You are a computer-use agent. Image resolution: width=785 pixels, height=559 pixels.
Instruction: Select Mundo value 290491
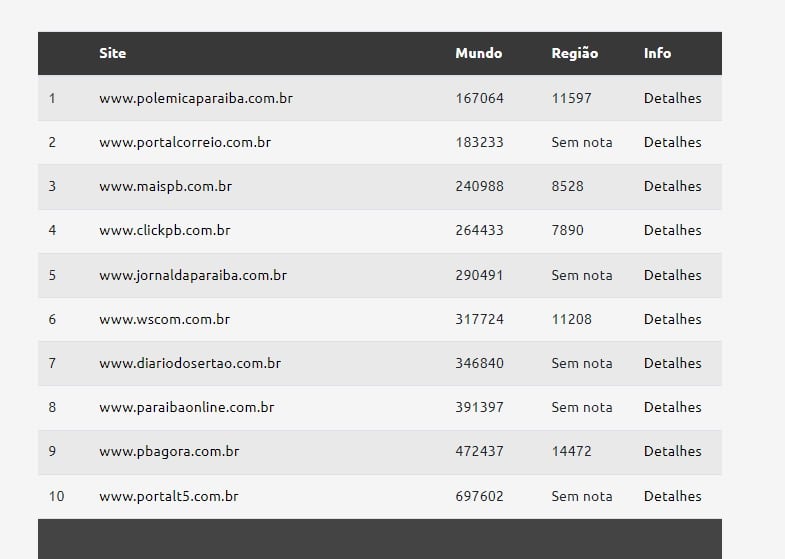click(479, 275)
